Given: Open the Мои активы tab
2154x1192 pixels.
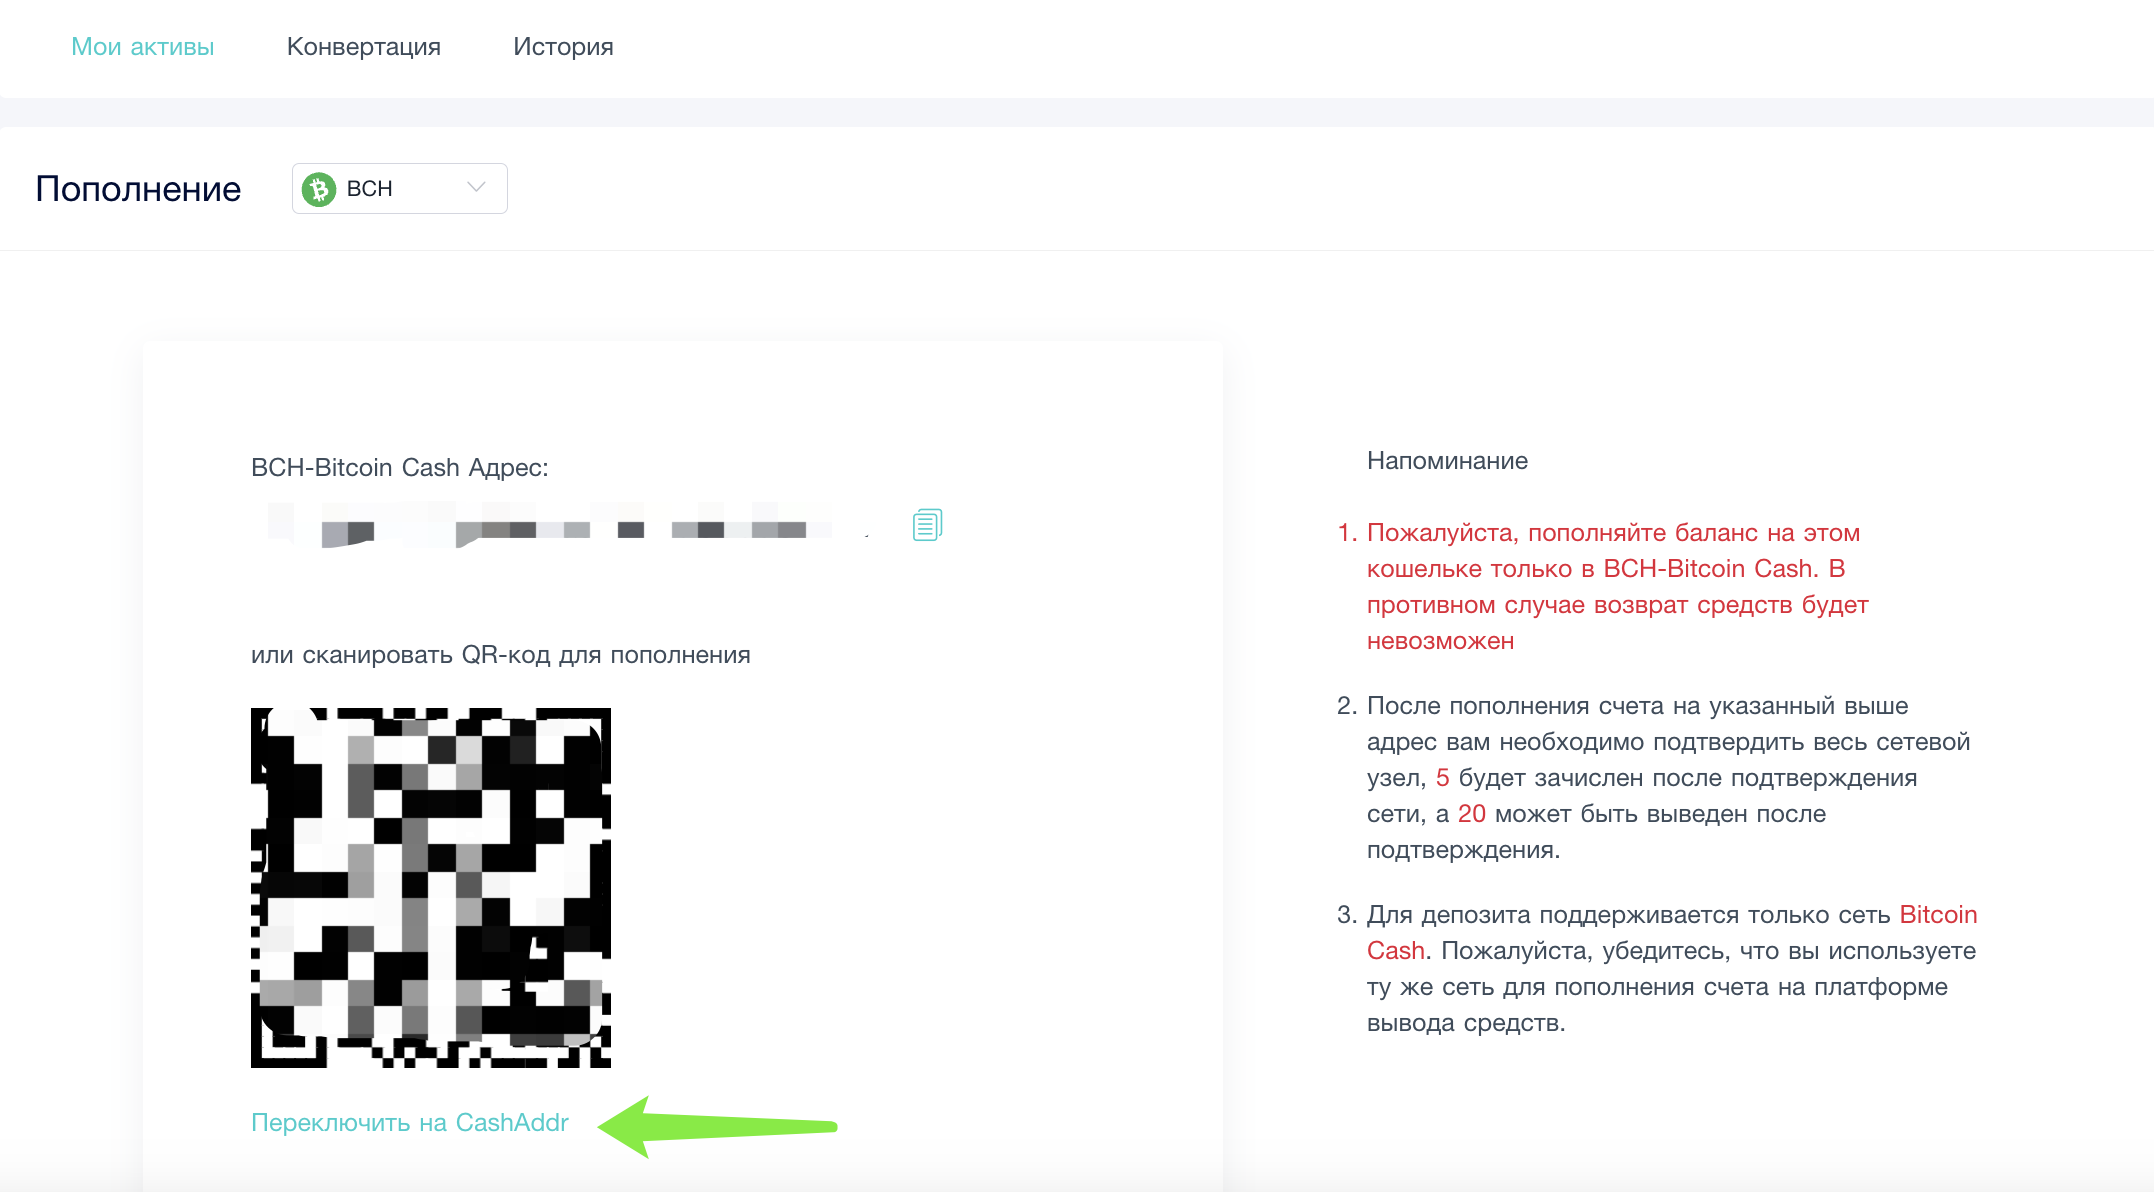Looking at the screenshot, I should click(x=142, y=47).
